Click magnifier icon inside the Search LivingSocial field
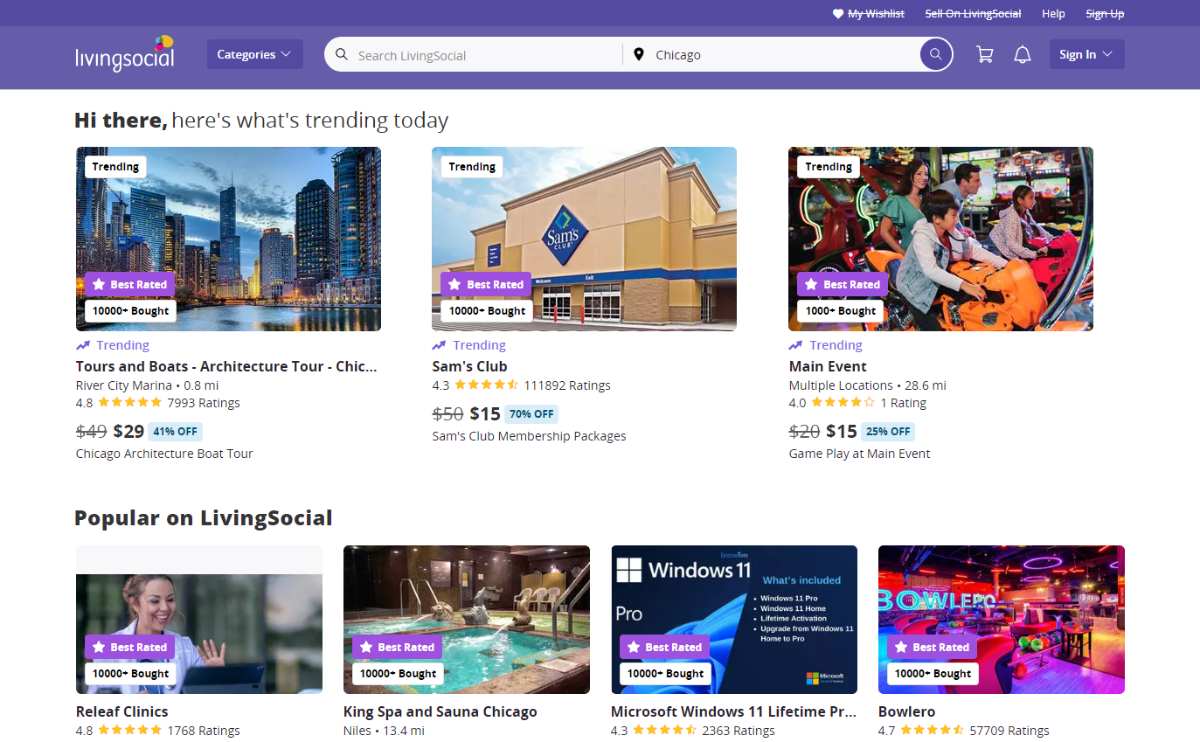 pos(342,55)
